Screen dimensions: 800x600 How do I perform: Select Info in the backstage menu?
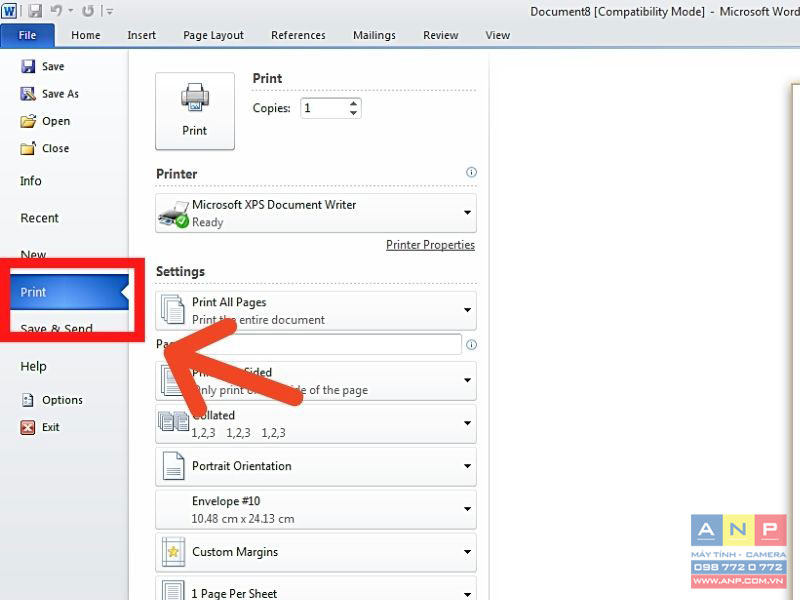[31, 181]
